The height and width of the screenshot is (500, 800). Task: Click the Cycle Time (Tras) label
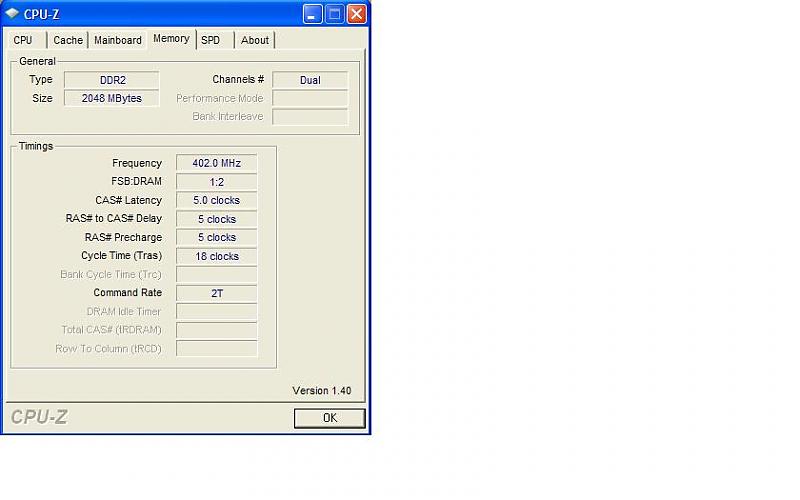[121, 256]
